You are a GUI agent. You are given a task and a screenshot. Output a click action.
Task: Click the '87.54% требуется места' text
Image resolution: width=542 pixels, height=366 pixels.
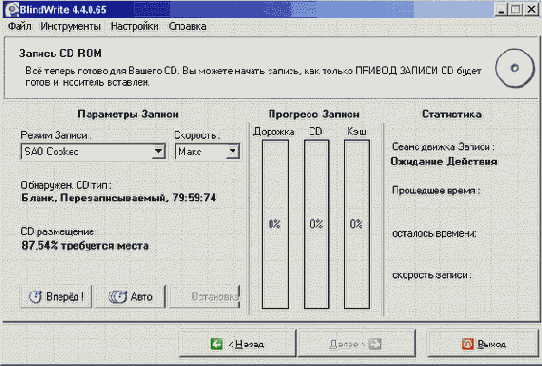(x=85, y=246)
